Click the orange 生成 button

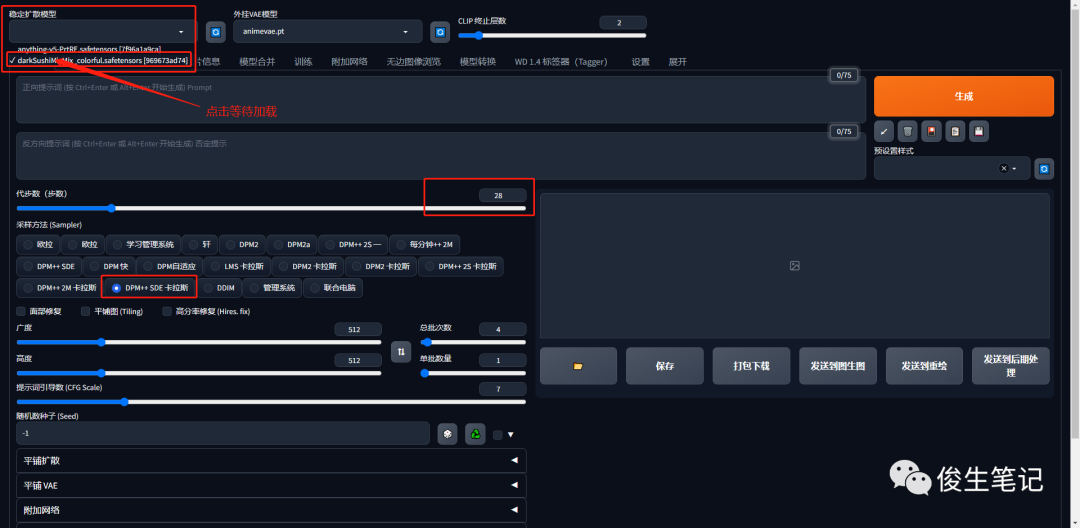pyautogui.click(x=963, y=96)
